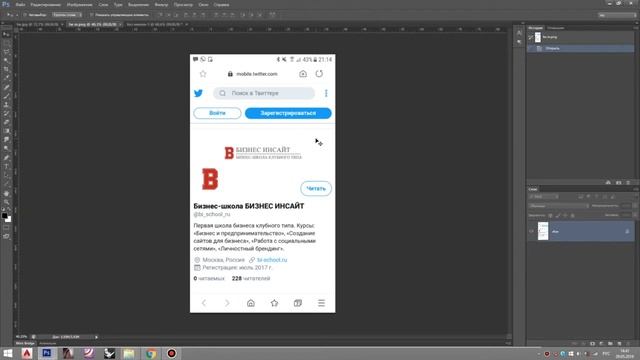
Task: Select the Crop tool
Action: coord(6,69)
